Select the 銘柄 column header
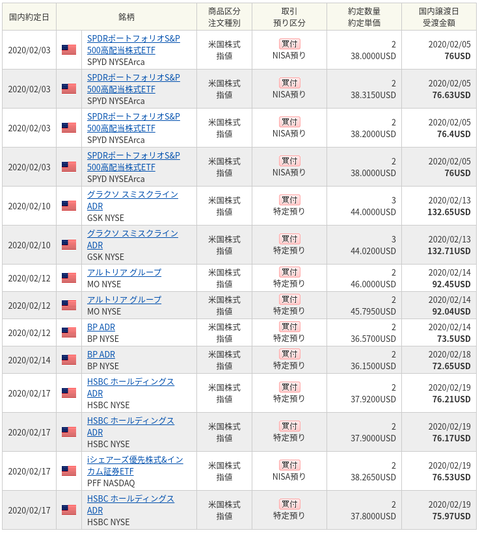480x533 pixels. [x=126, y=17]
